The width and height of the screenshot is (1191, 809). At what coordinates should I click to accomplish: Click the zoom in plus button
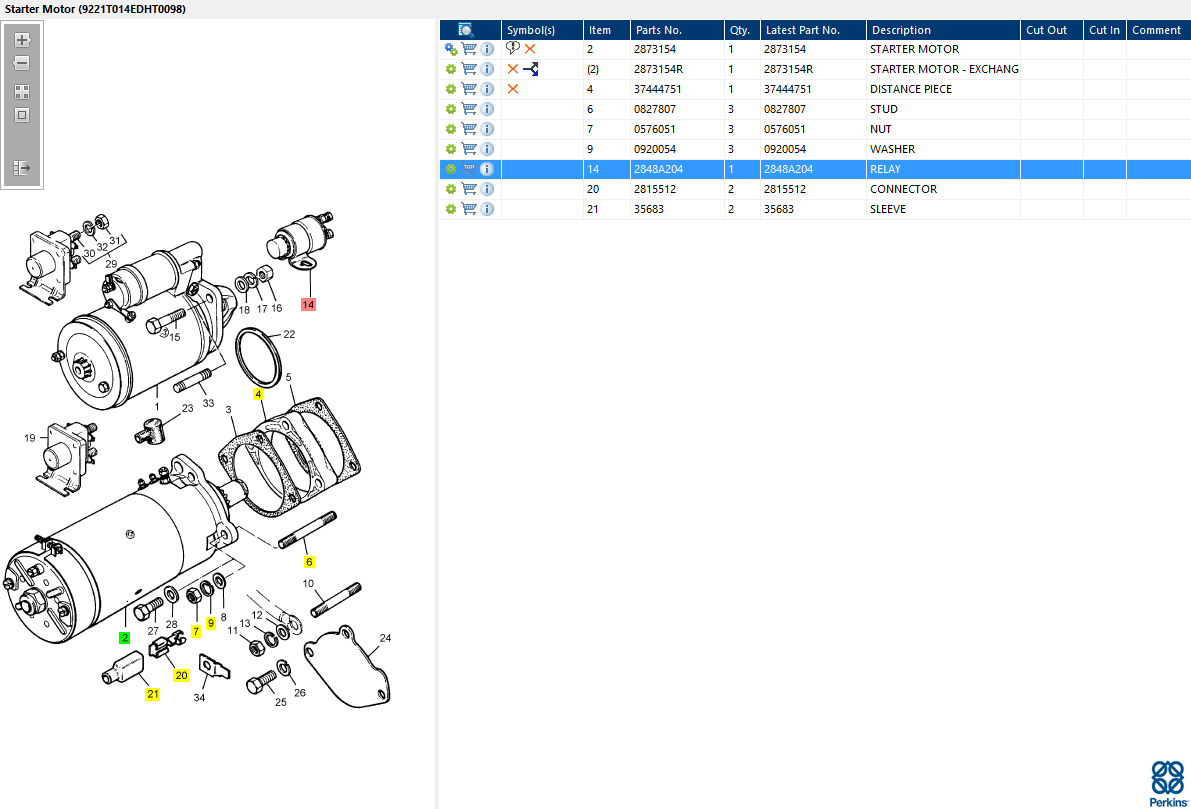click(x=22, y=40)
